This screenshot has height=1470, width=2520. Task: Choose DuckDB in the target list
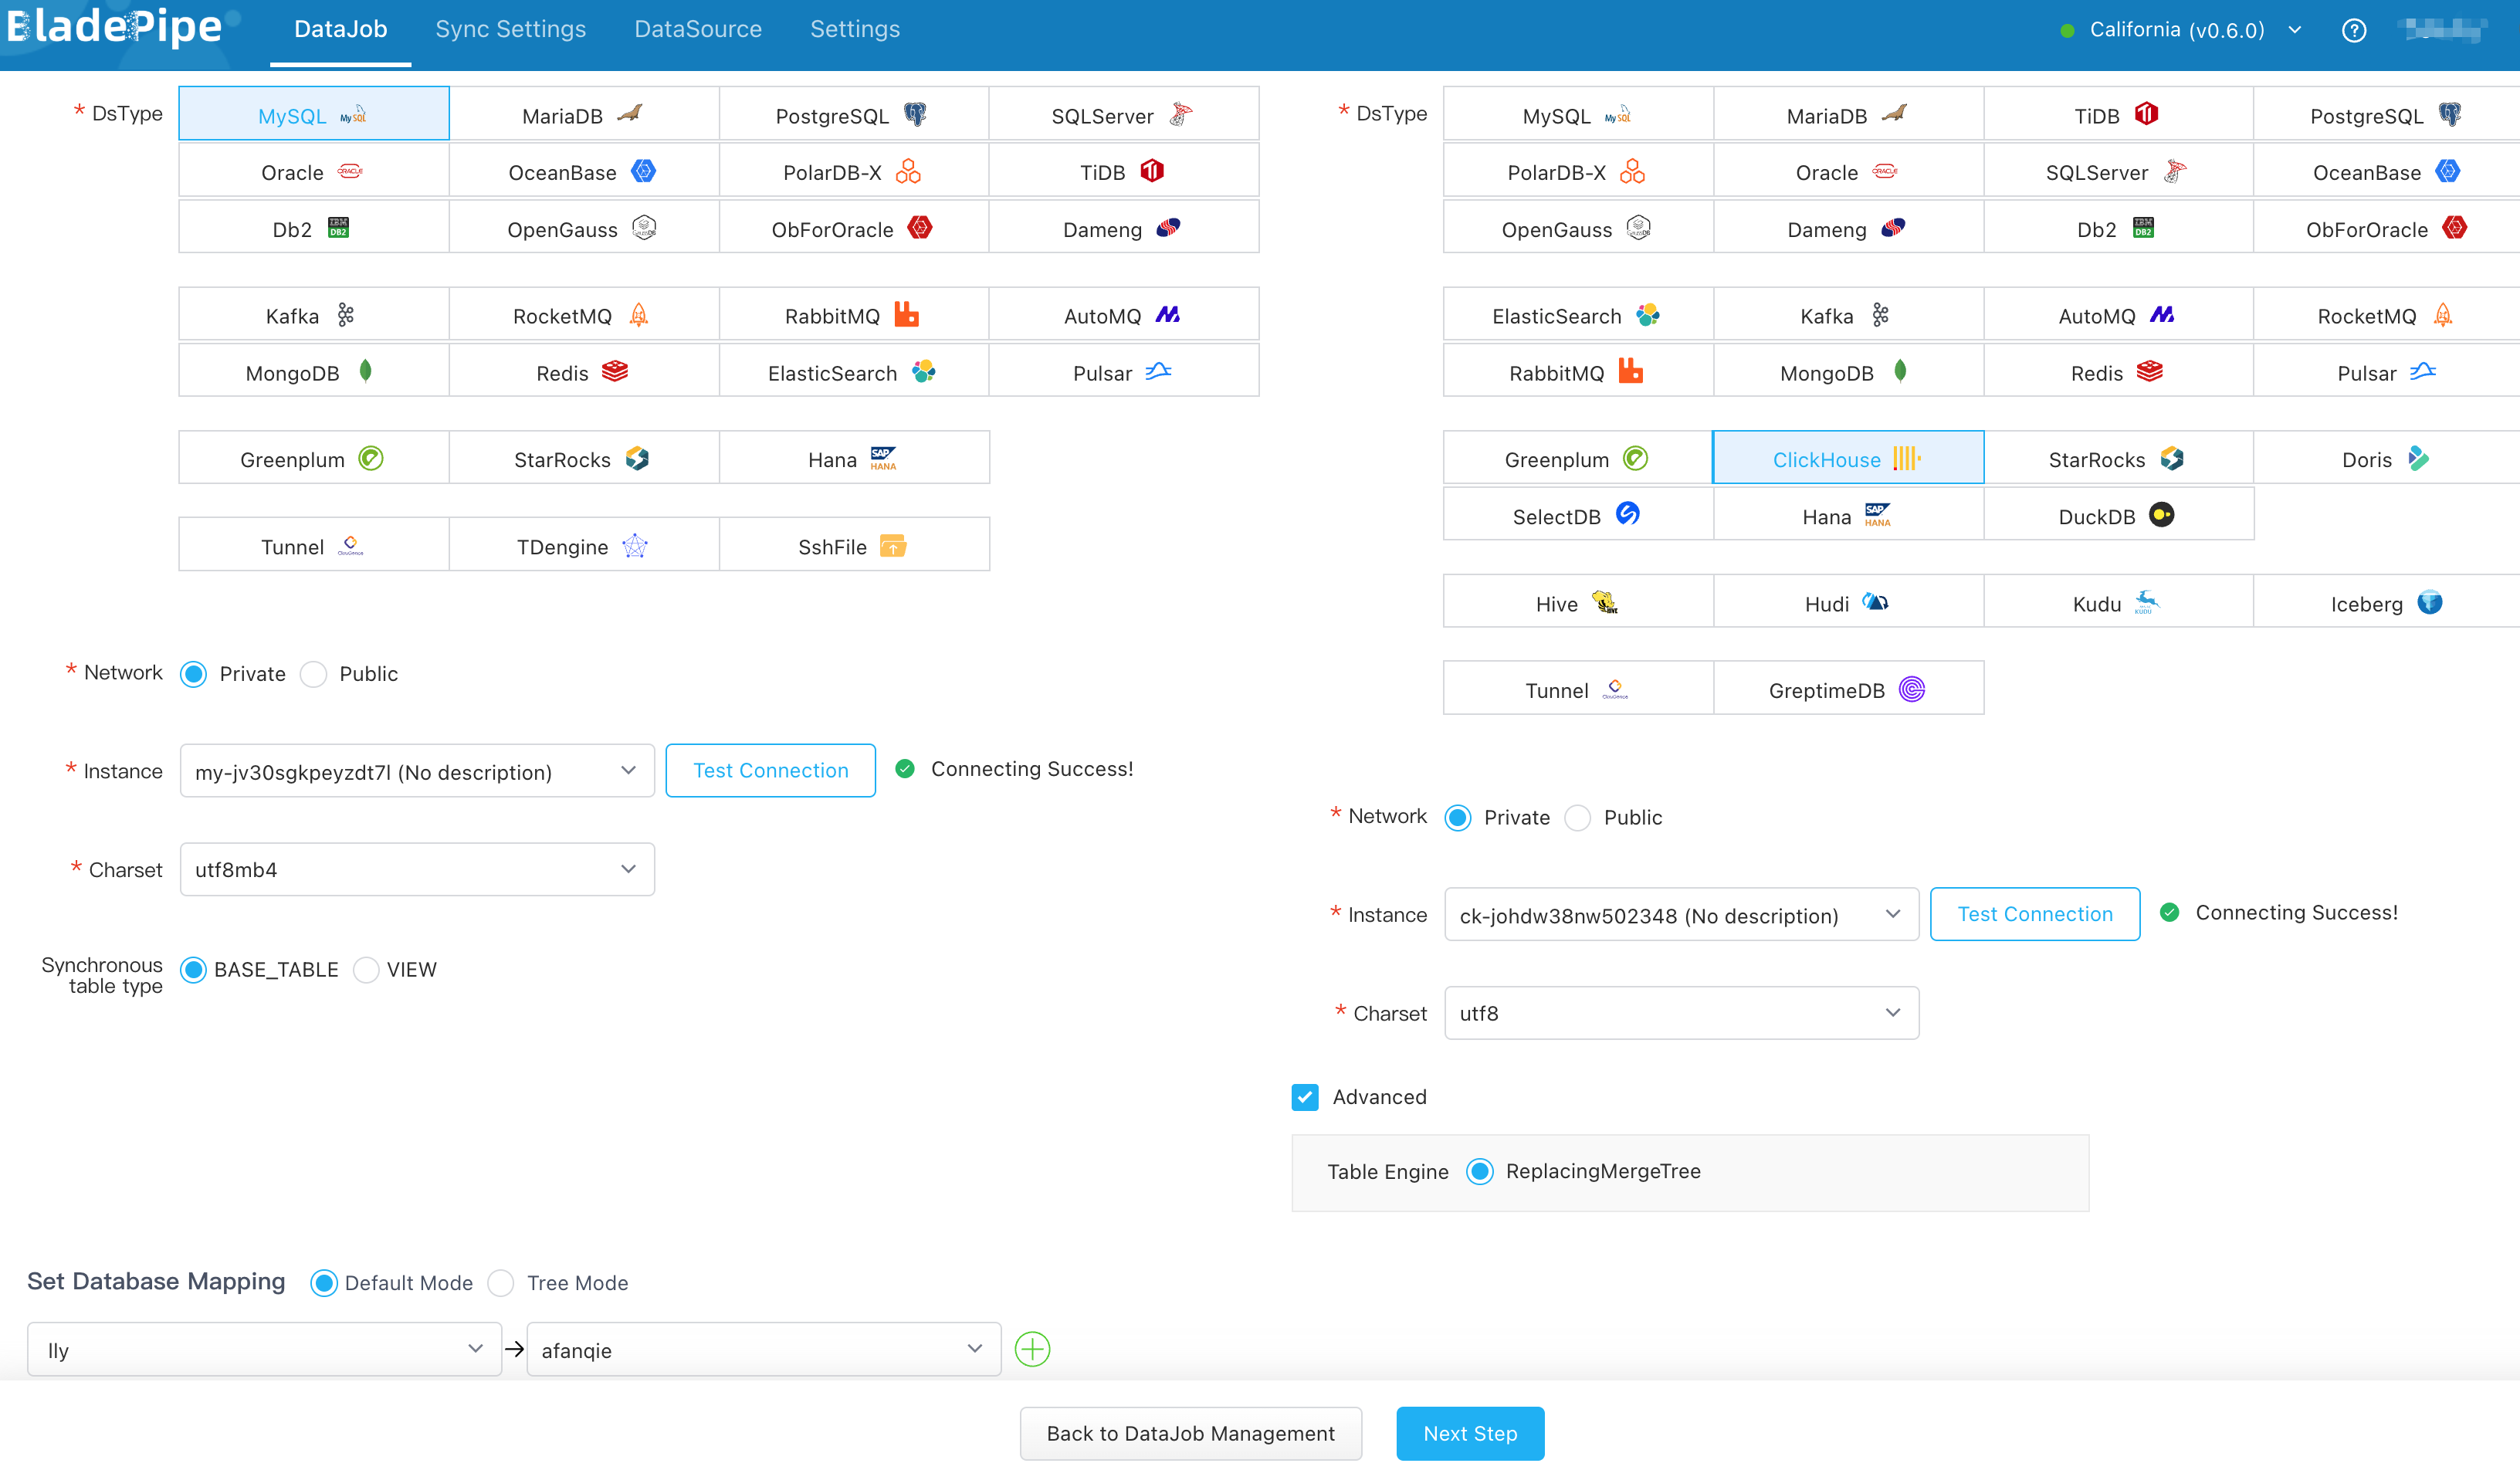click(x=2118, y=516)
